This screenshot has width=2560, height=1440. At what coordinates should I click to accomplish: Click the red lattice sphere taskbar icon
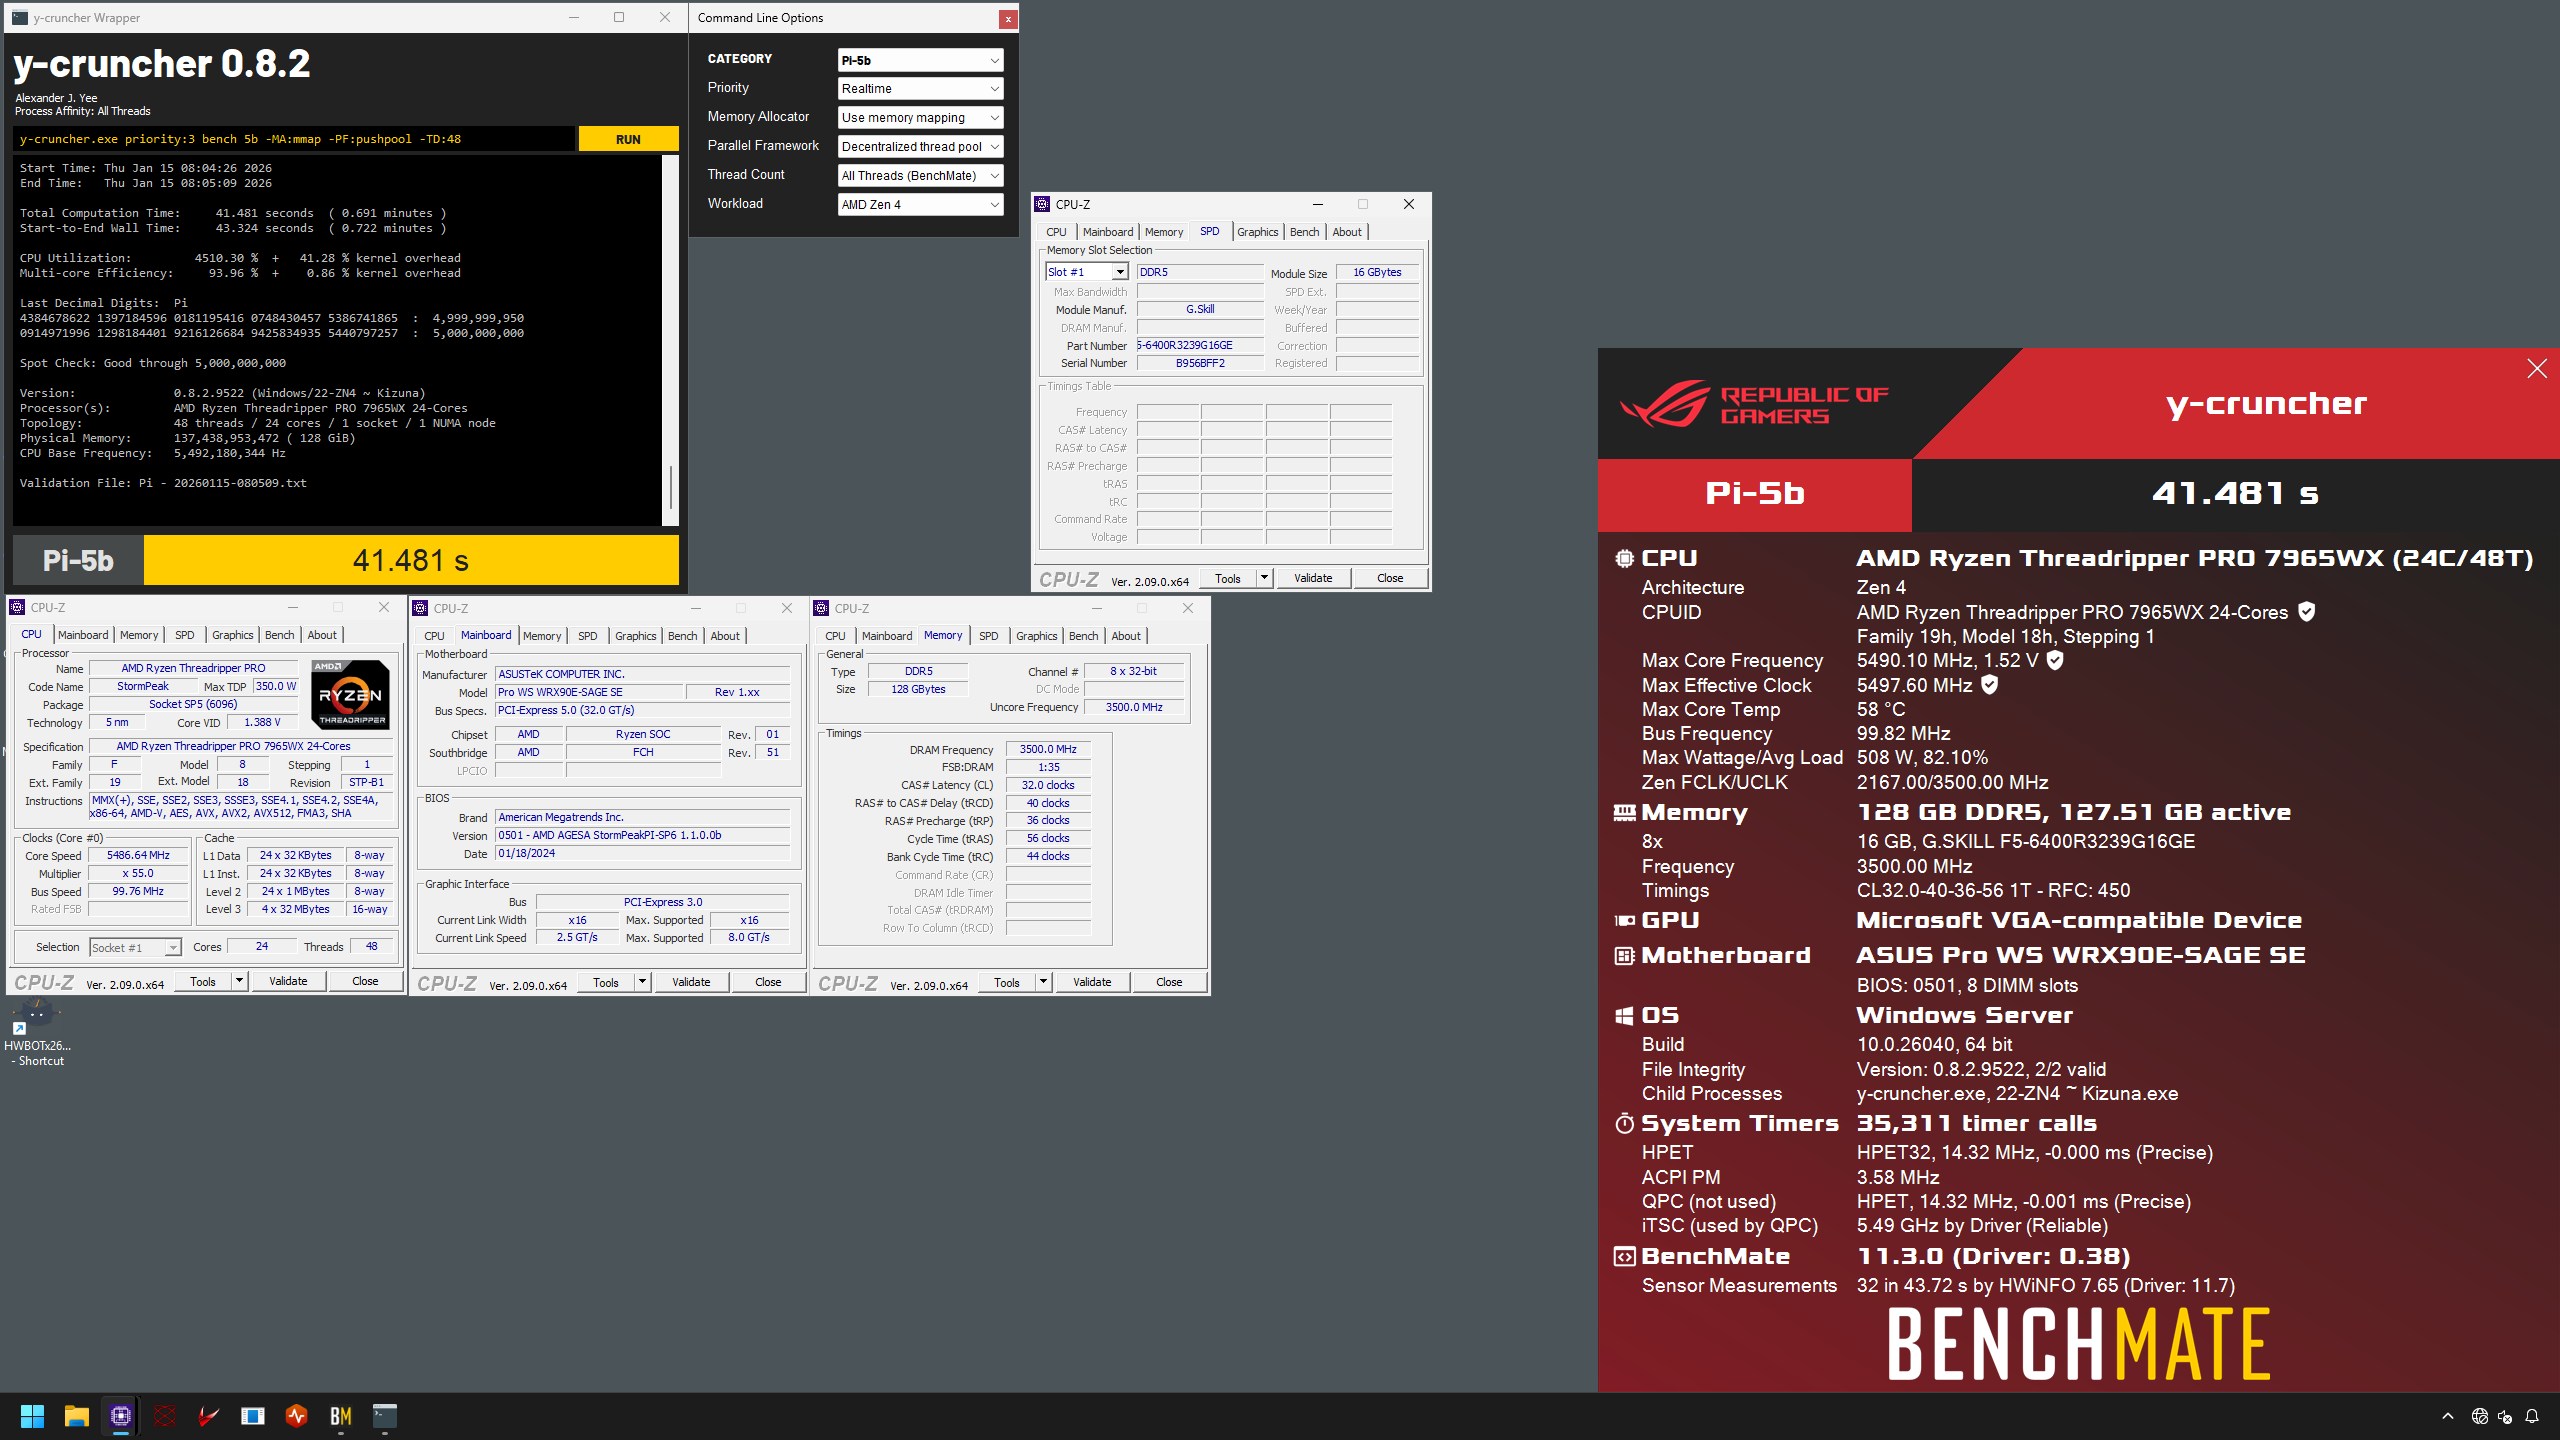pos(165,1416)
